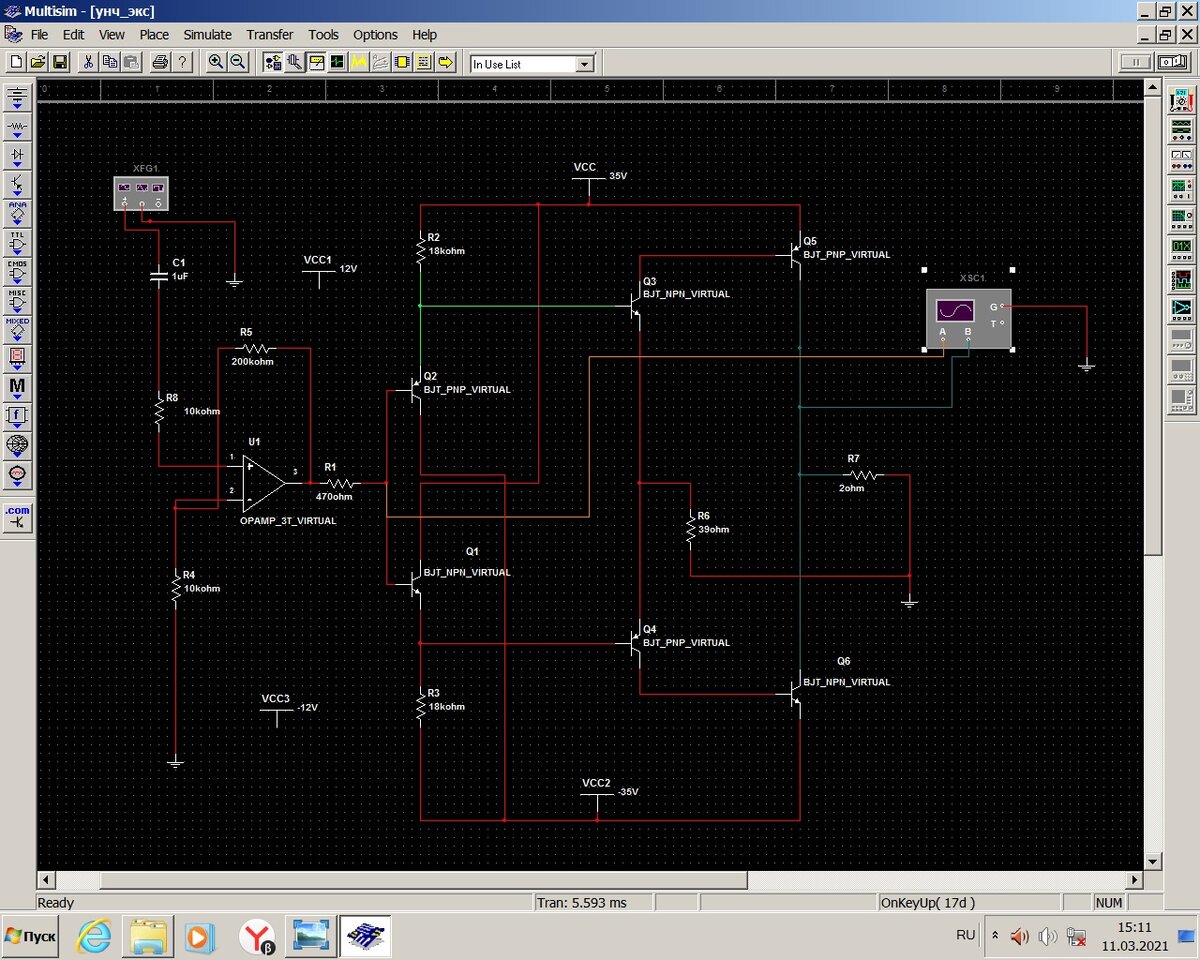Click the 15:11 taskbar clock
1200x960 pixels.
pyautogui.click(x=1134, y=928)
